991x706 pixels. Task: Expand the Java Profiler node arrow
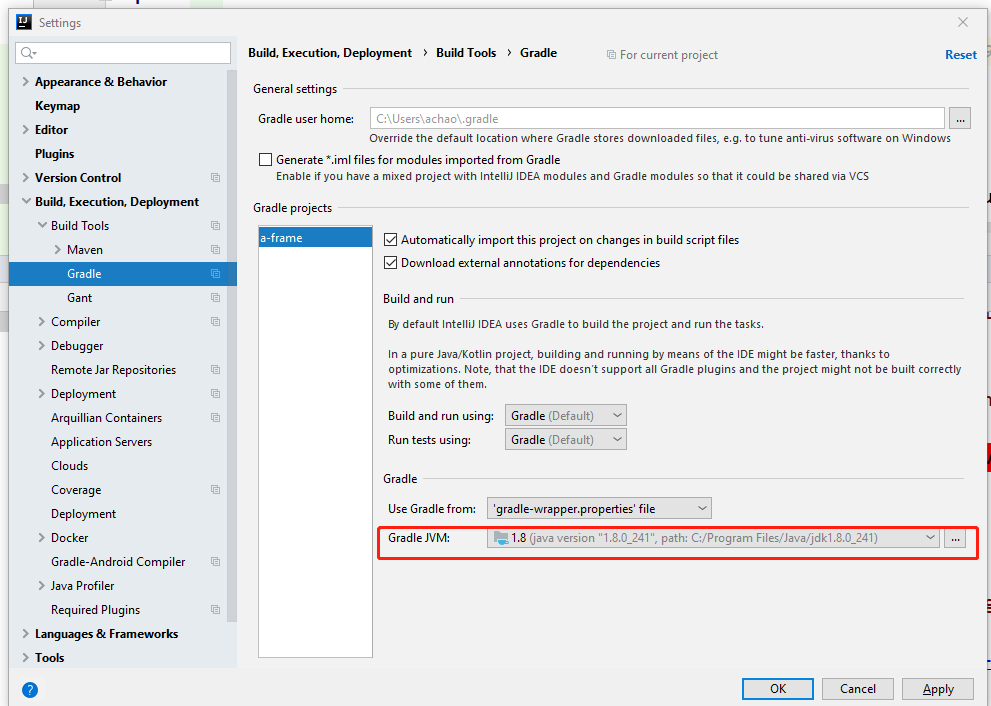(x=42, y=586)
